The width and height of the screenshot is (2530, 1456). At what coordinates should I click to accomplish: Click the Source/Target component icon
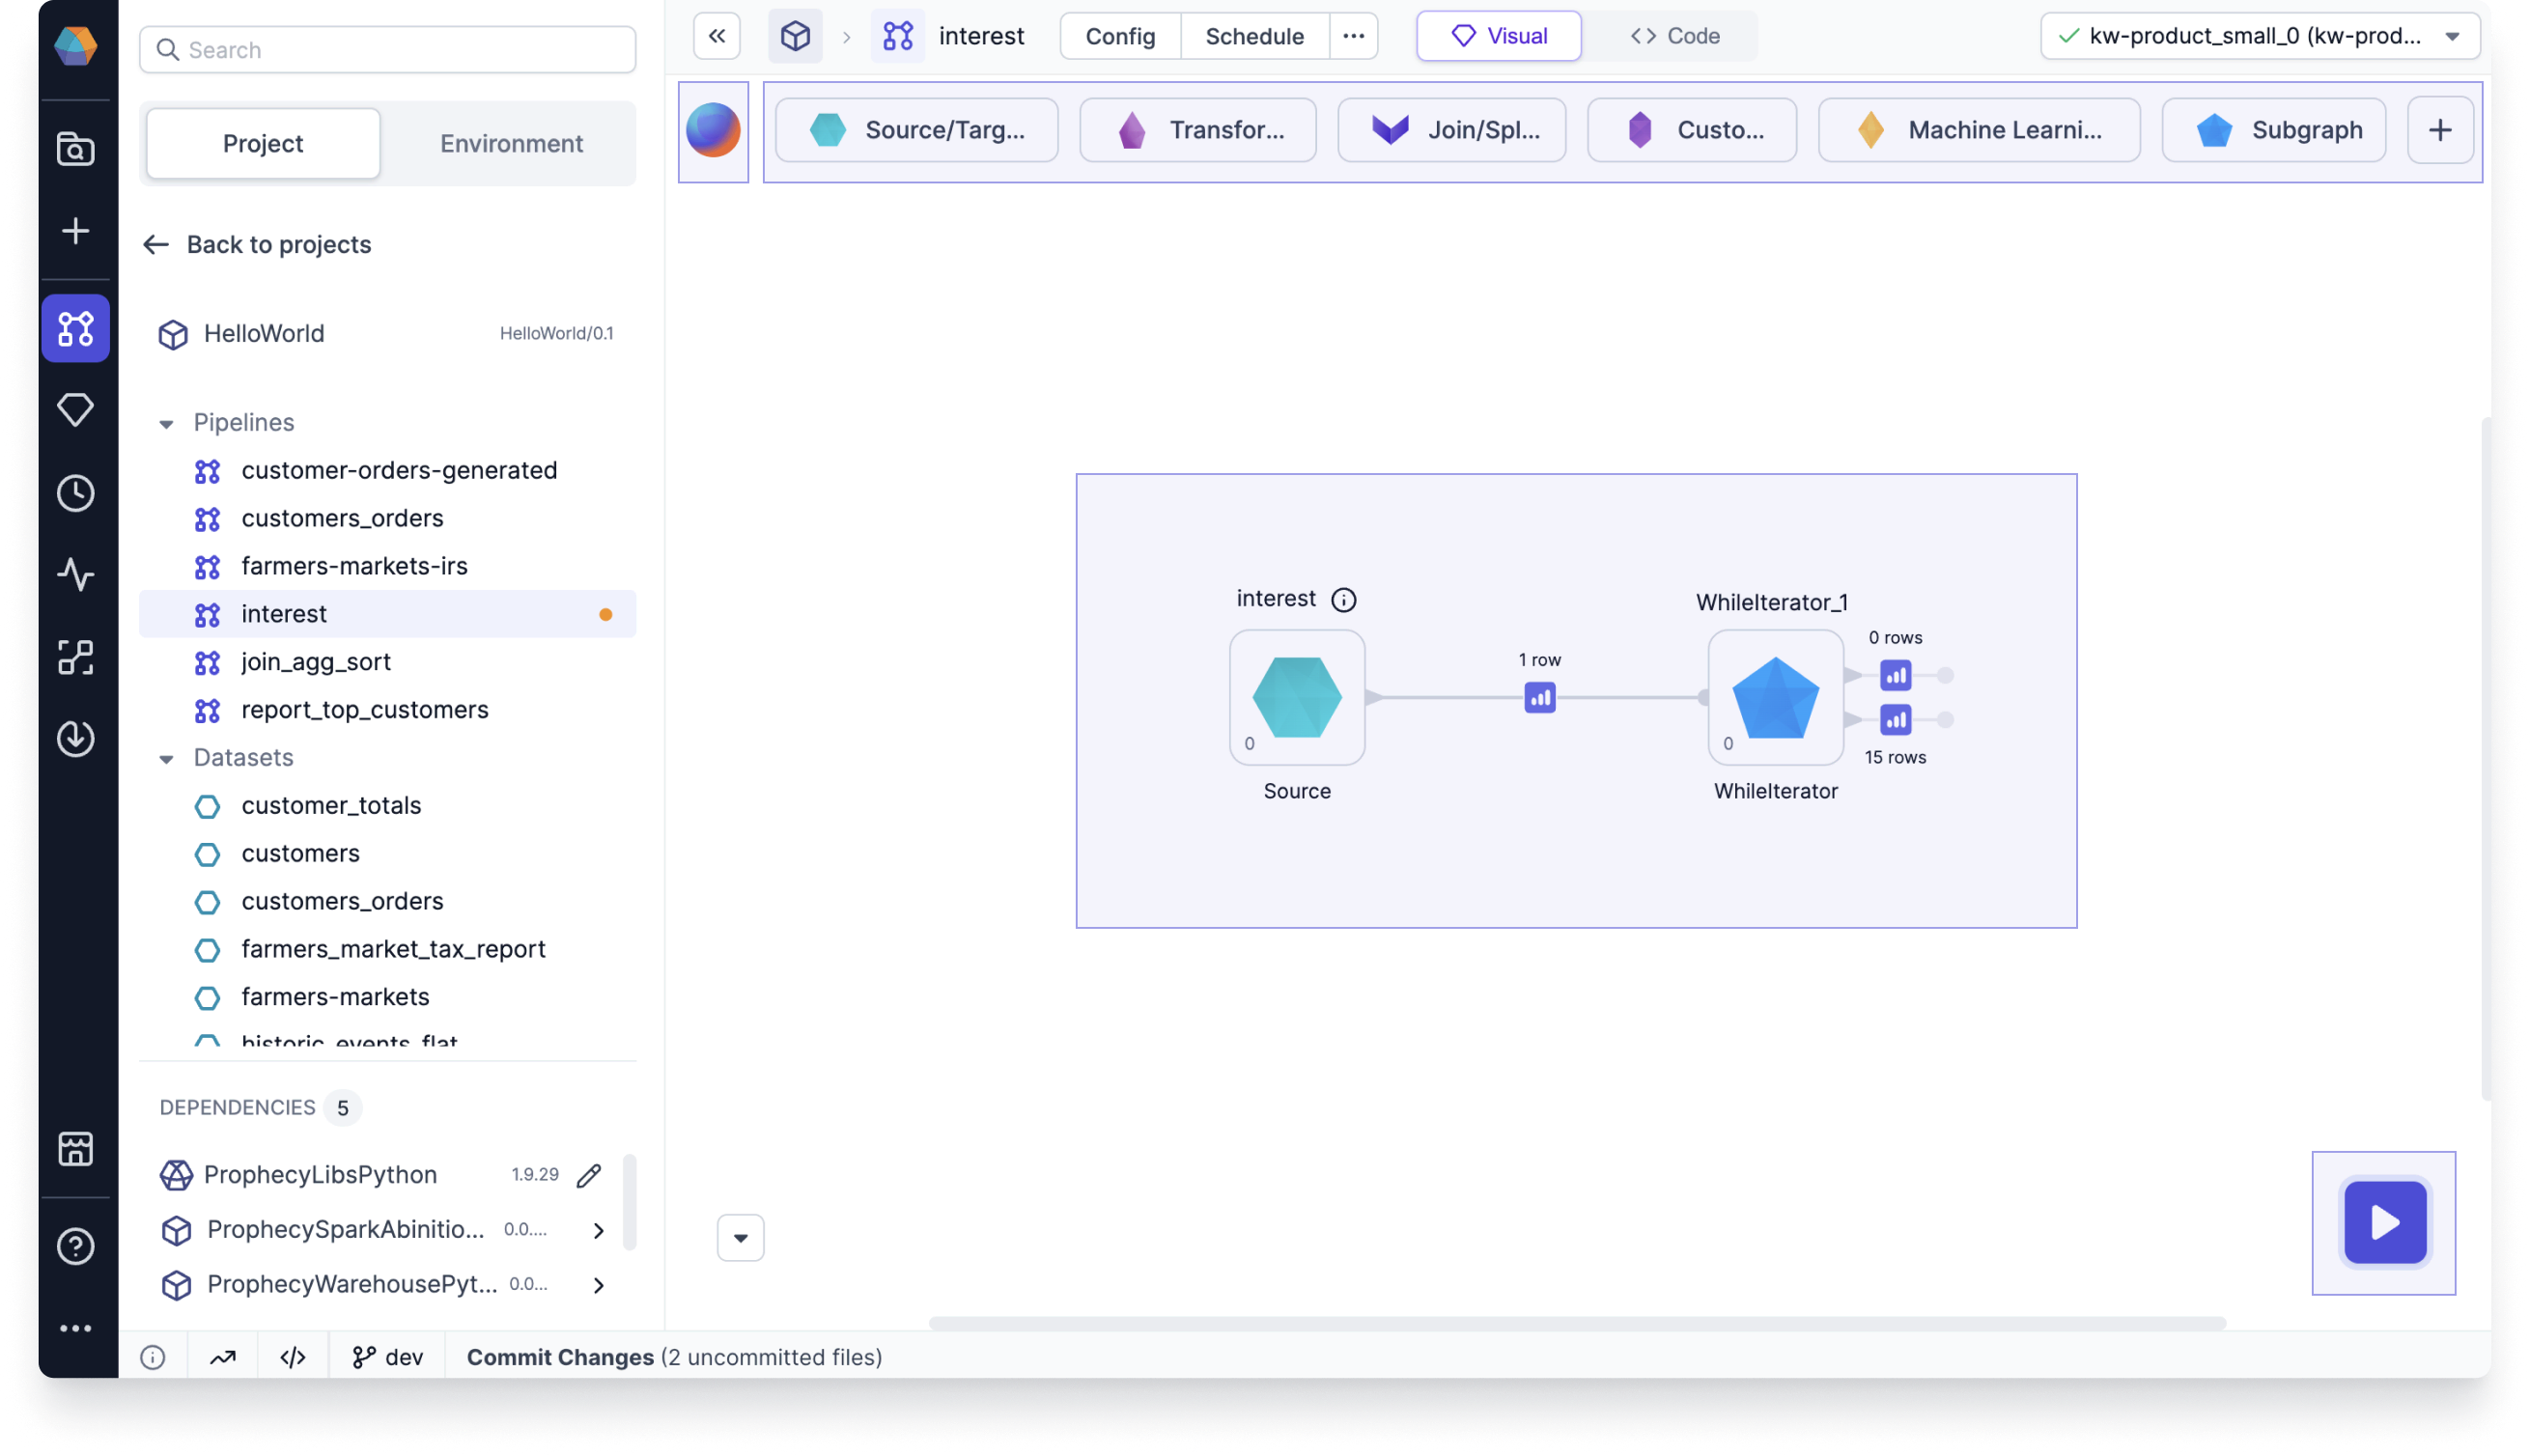click(x=829, y=130)
